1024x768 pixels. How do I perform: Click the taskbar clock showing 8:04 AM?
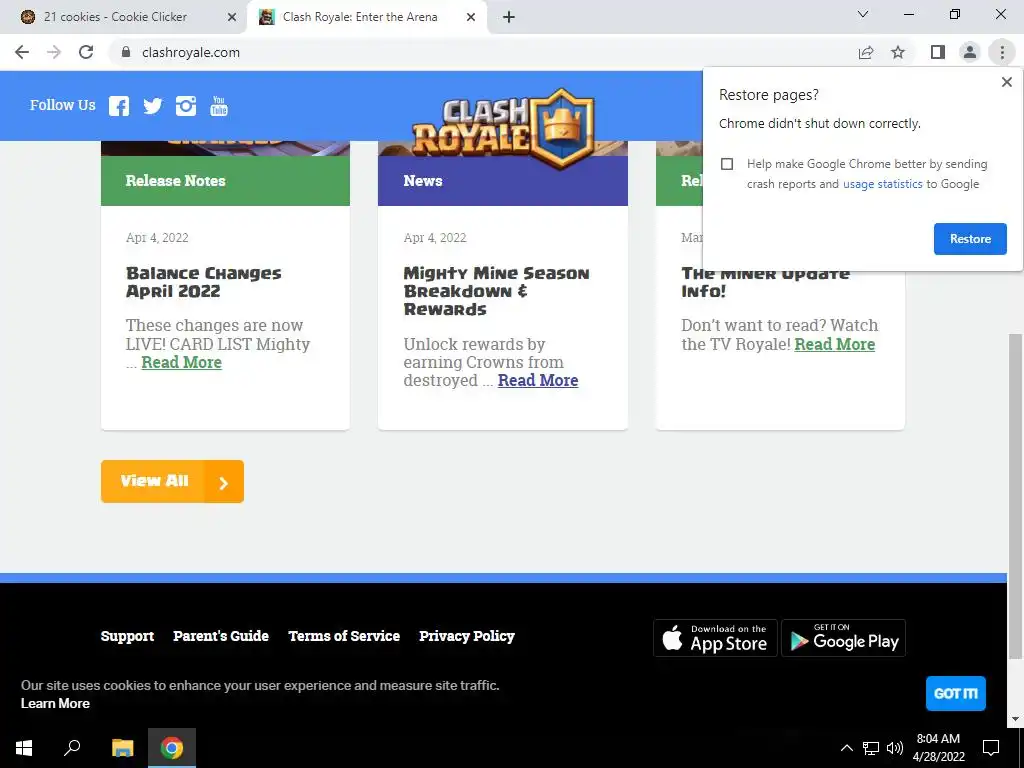938,748
